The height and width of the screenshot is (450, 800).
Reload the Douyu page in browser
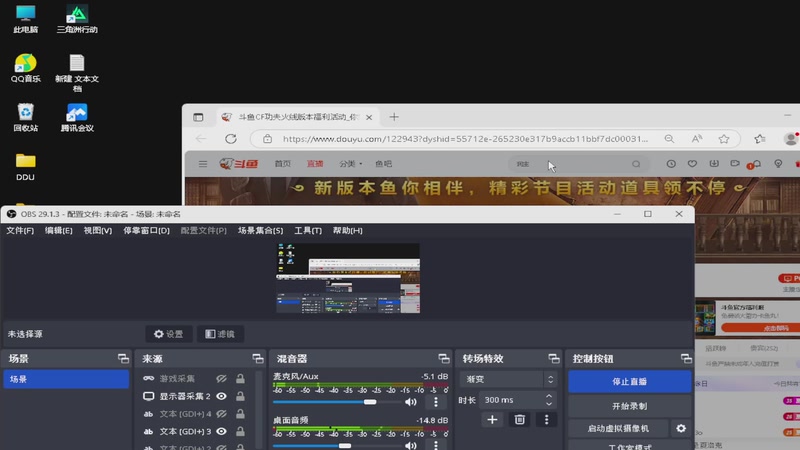(x=231, y=139)
